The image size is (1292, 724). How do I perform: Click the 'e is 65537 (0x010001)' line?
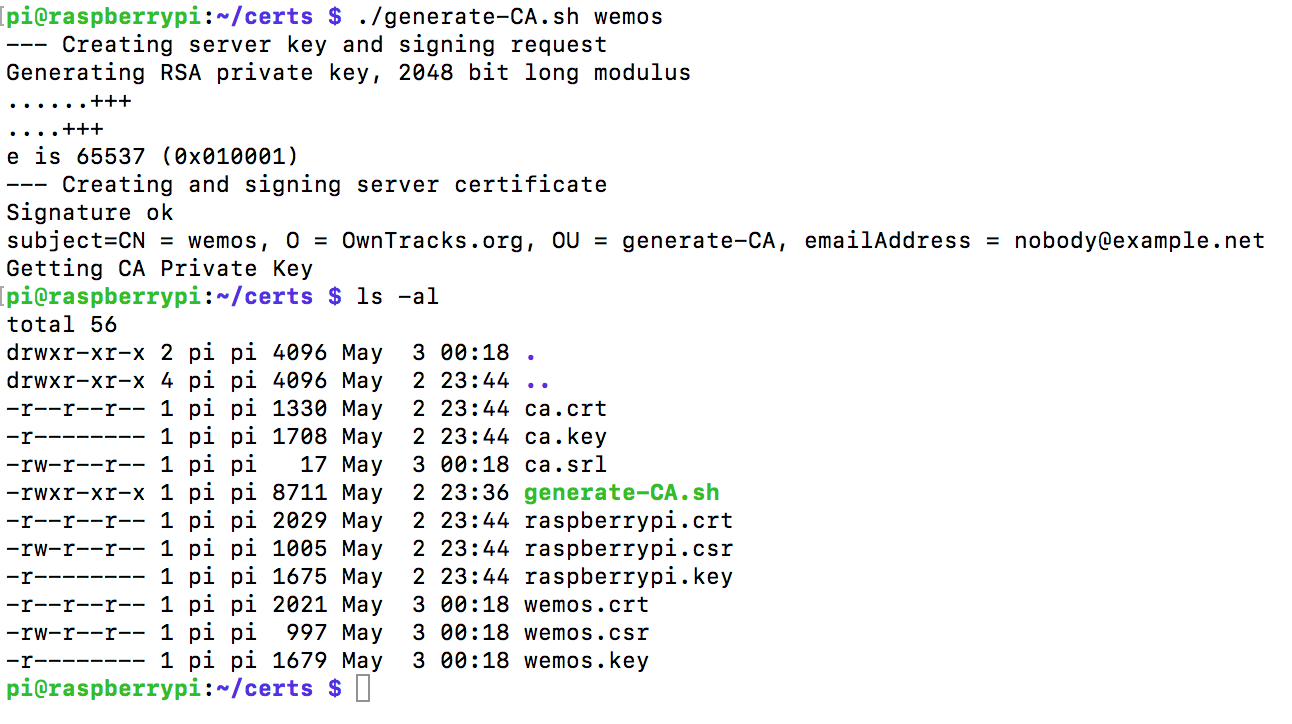point(152,157)
